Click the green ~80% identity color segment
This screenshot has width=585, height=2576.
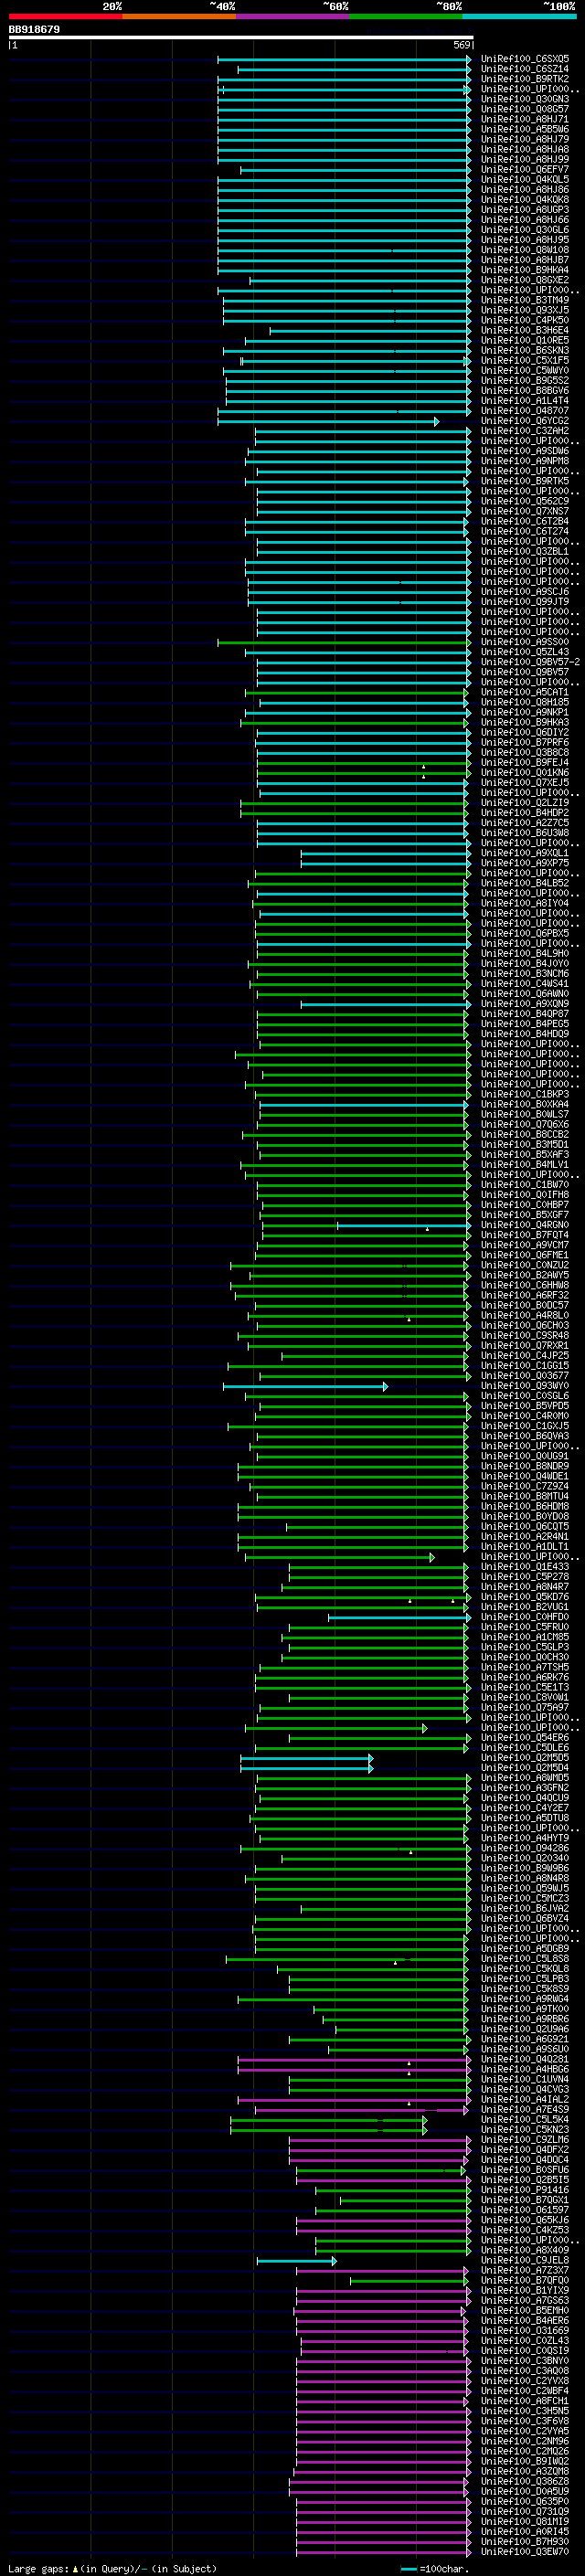(x=406, y=17)
